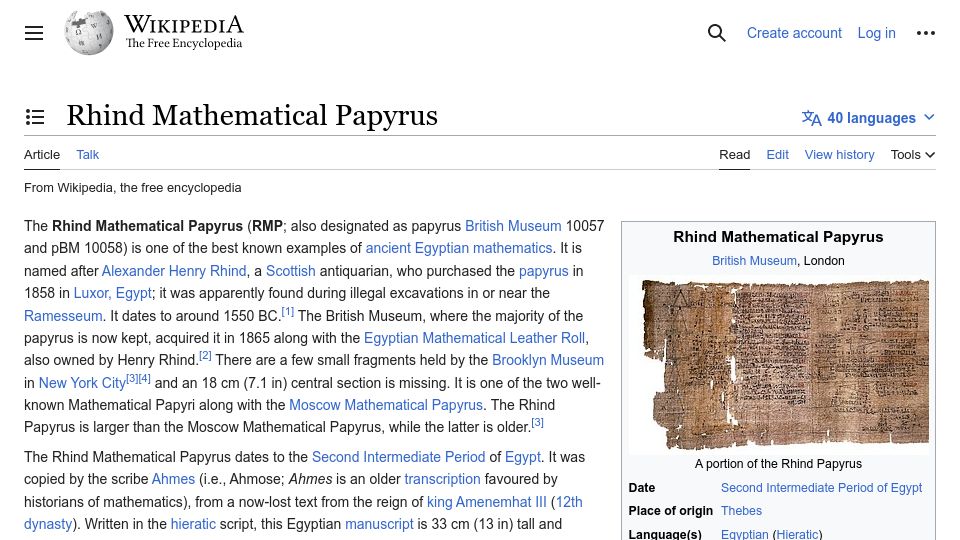Click the 'Place of origin' infobox label
Image resolution: width=960 pixels, height=540 pixels.
click(x=670, y=511)
